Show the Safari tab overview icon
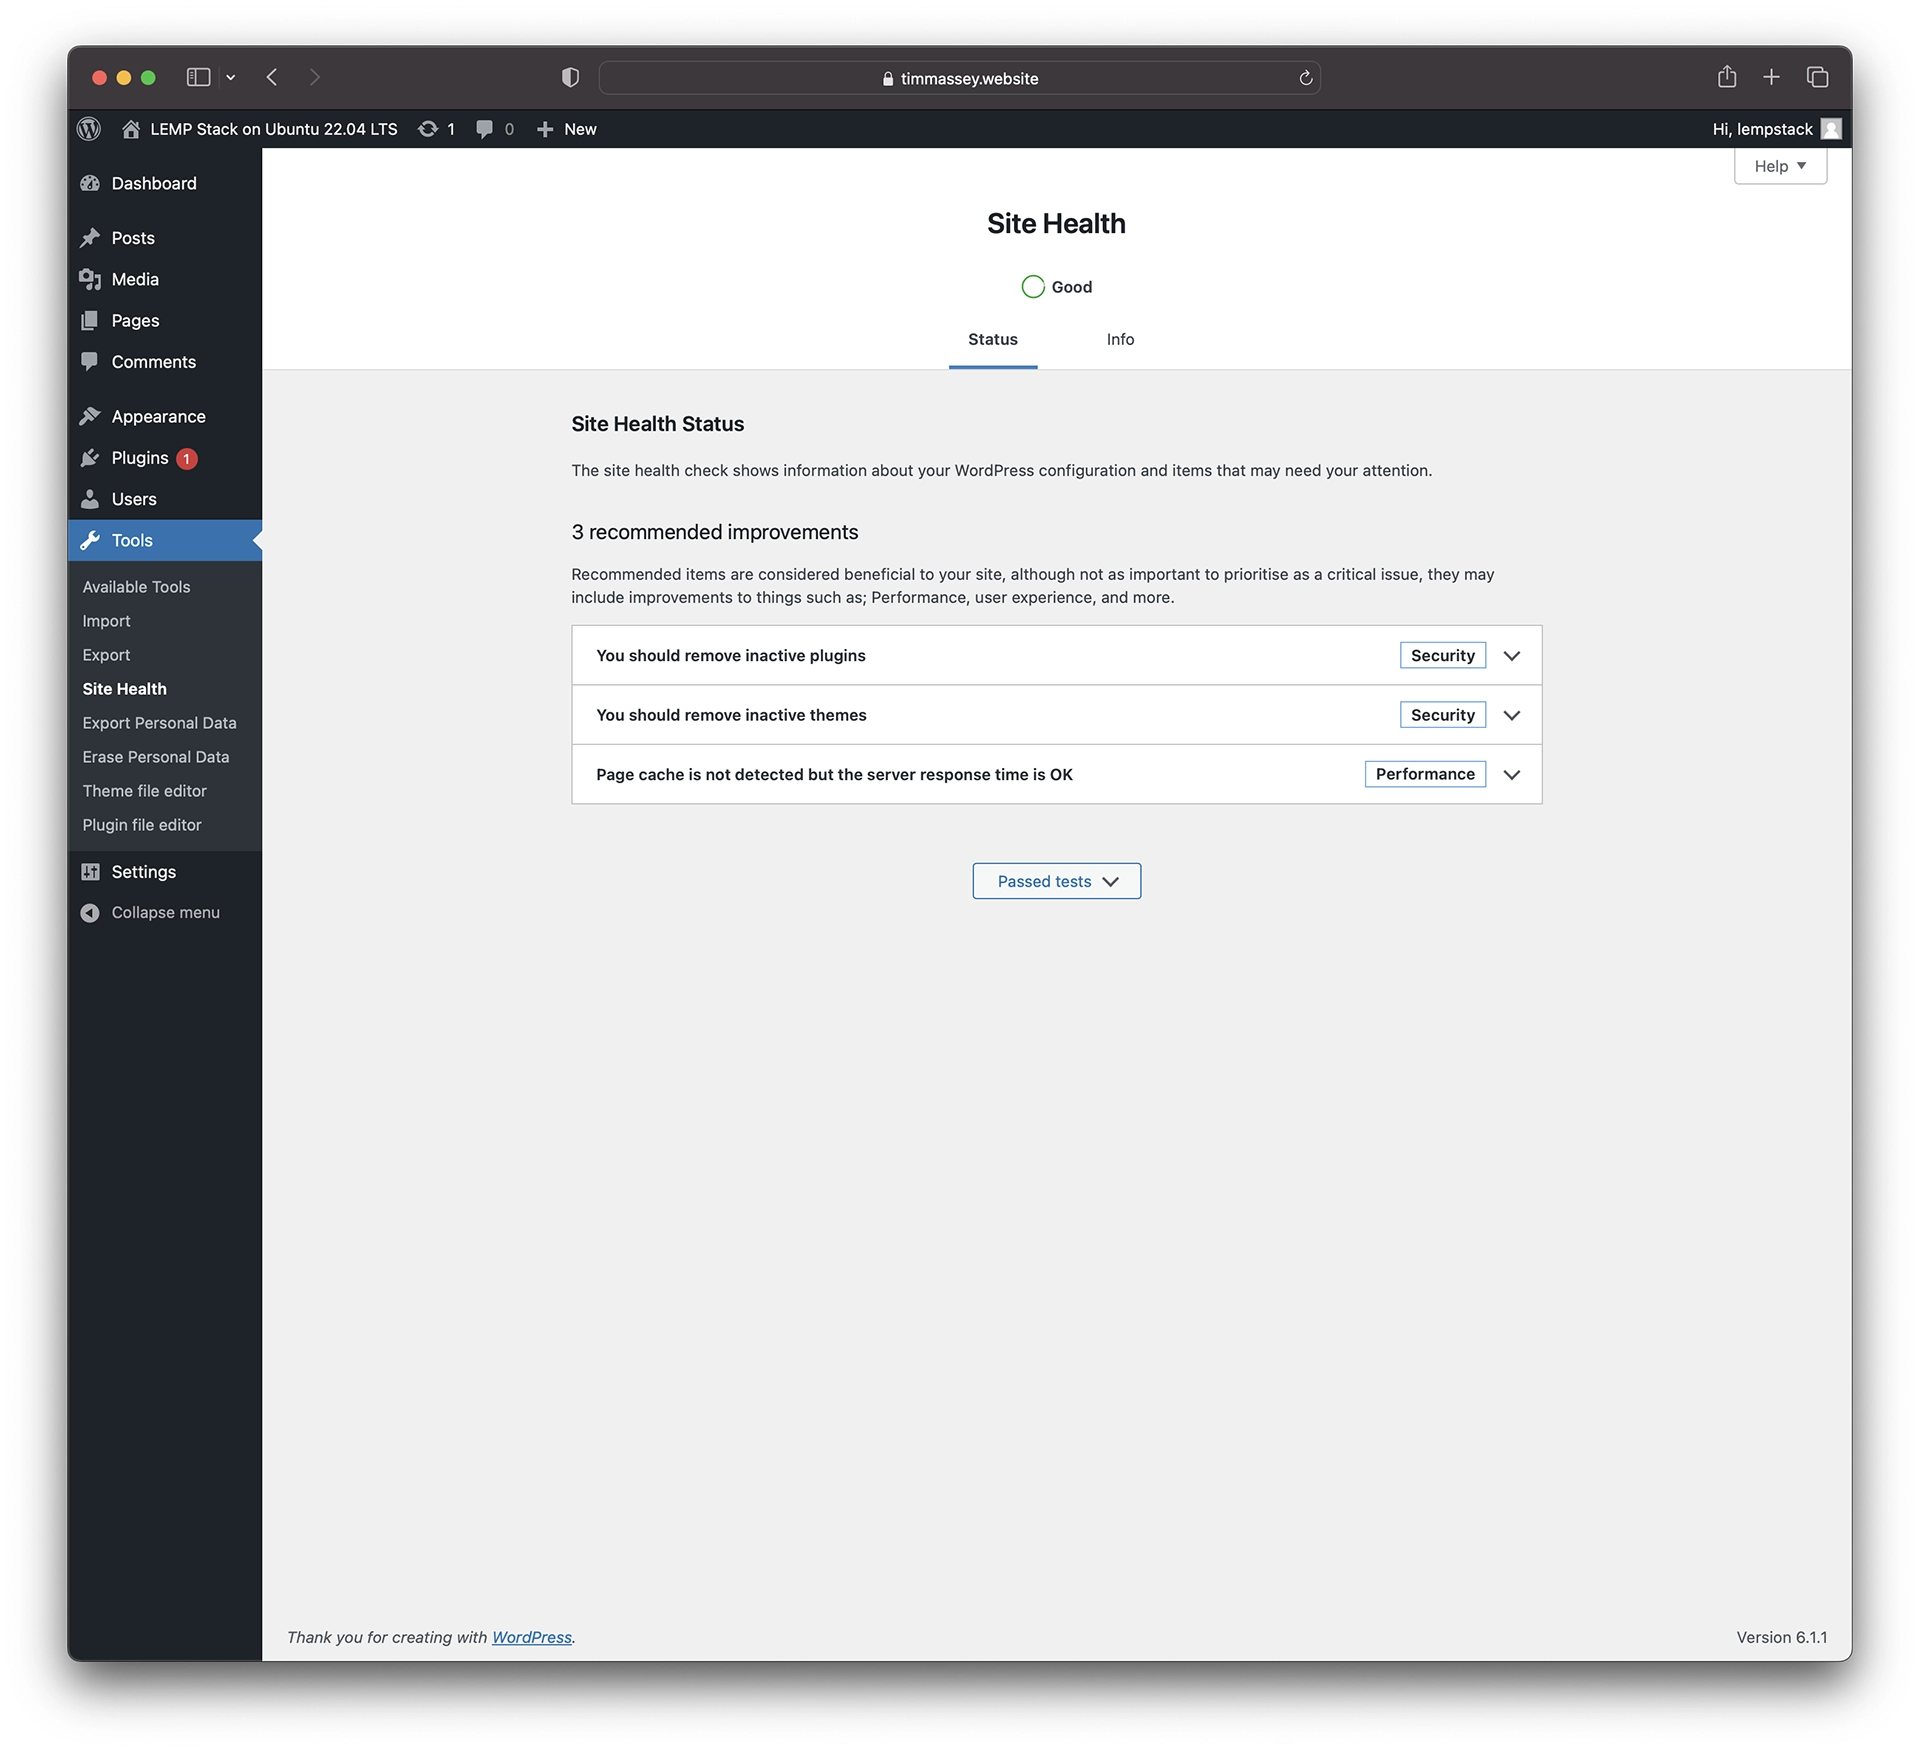Viewport: 1920px width, 1751px height. (x=1817, y=77)
